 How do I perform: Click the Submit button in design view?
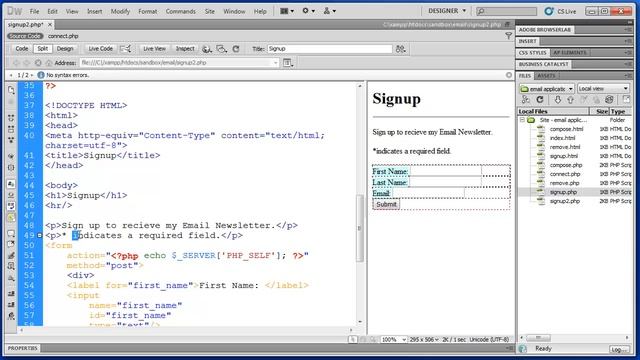[x=386, y=204]
